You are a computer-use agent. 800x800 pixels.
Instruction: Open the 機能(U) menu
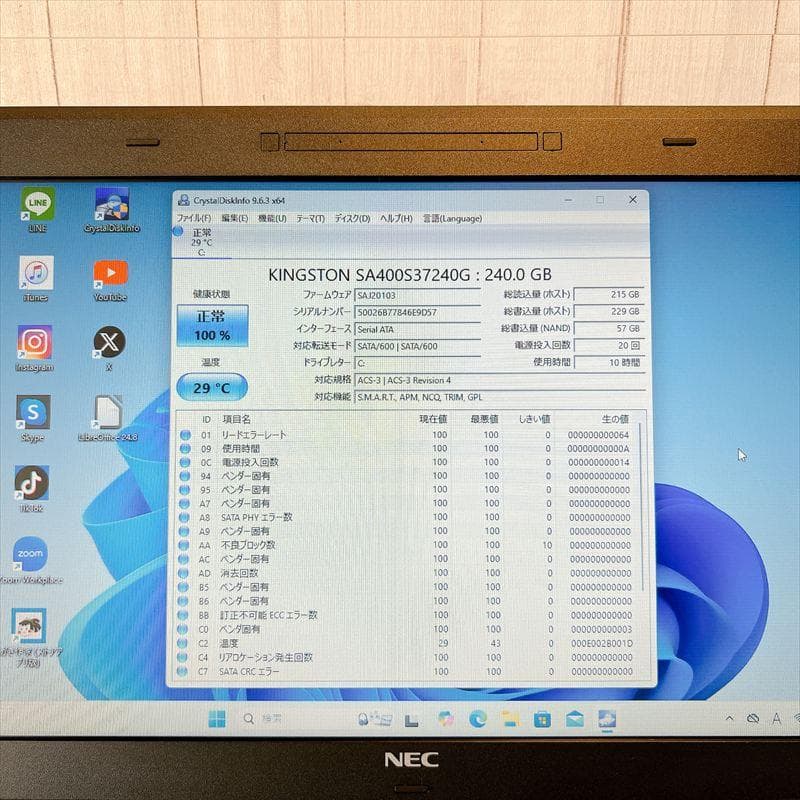click(x=272, y=218)
